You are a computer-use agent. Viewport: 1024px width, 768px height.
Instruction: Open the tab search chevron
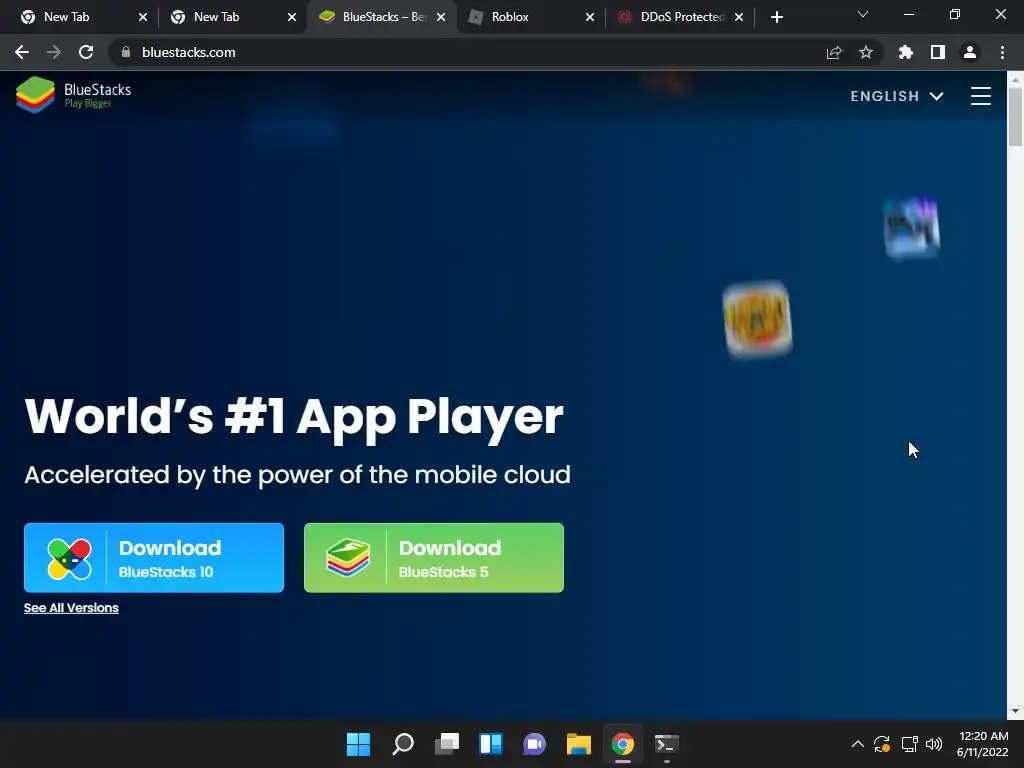click(x=863, y=14)
